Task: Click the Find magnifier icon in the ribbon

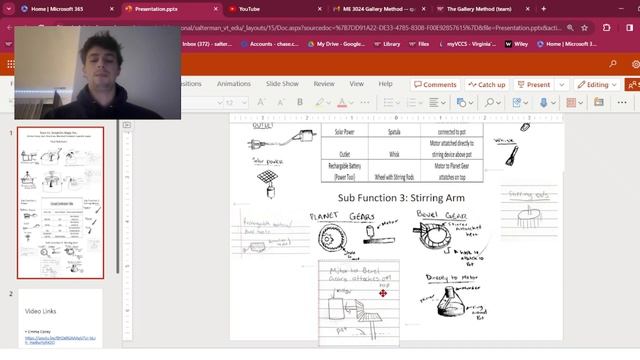Action: click(489, 102)
